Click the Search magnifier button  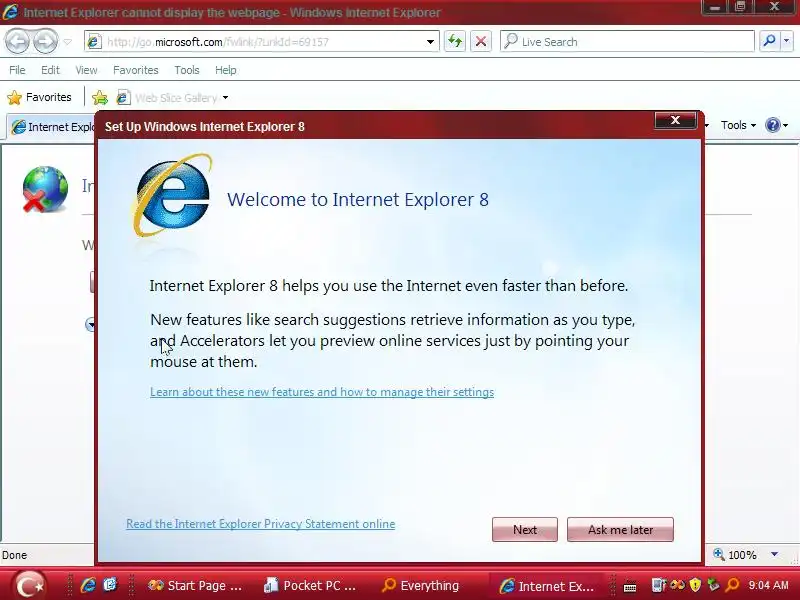click(x=769, y=41)
